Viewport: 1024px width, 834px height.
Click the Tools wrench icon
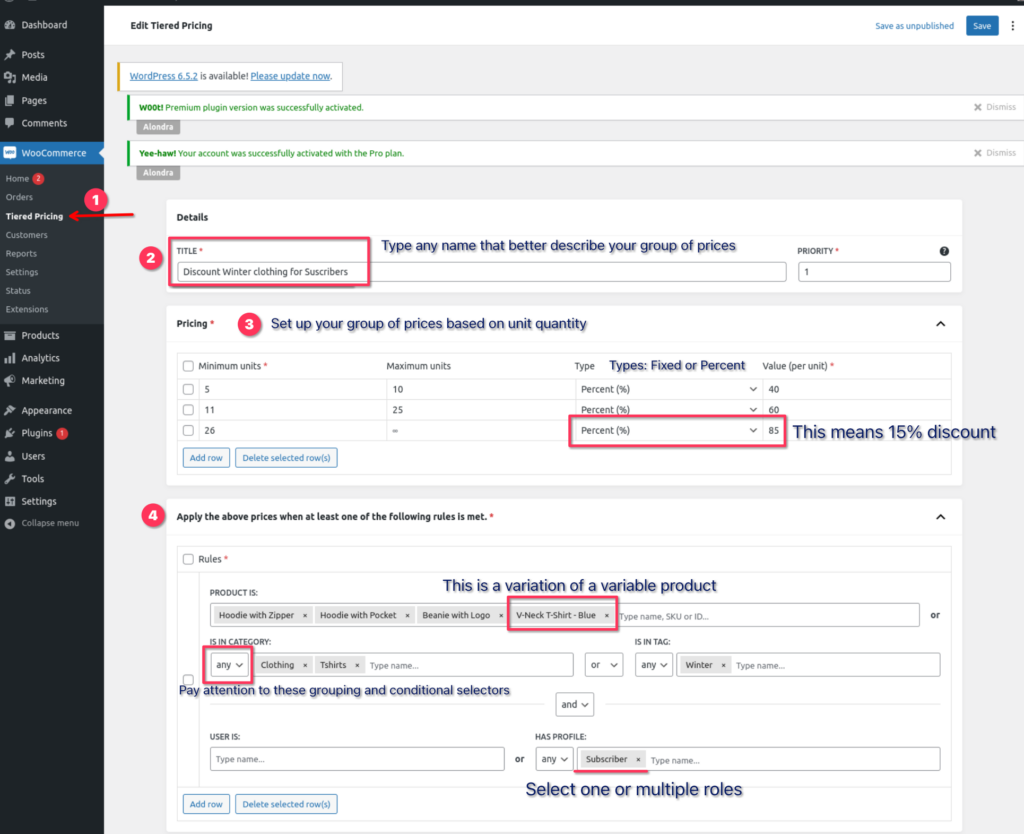click(10, 479)
